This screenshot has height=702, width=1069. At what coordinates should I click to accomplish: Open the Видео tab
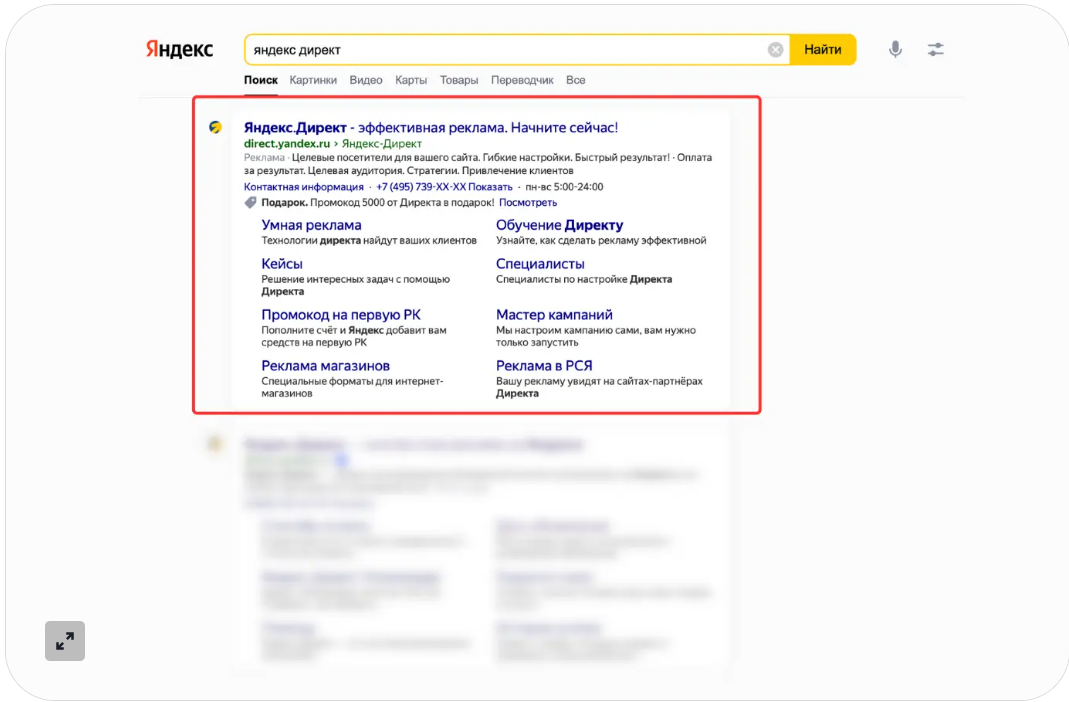[x=366, y=80]
